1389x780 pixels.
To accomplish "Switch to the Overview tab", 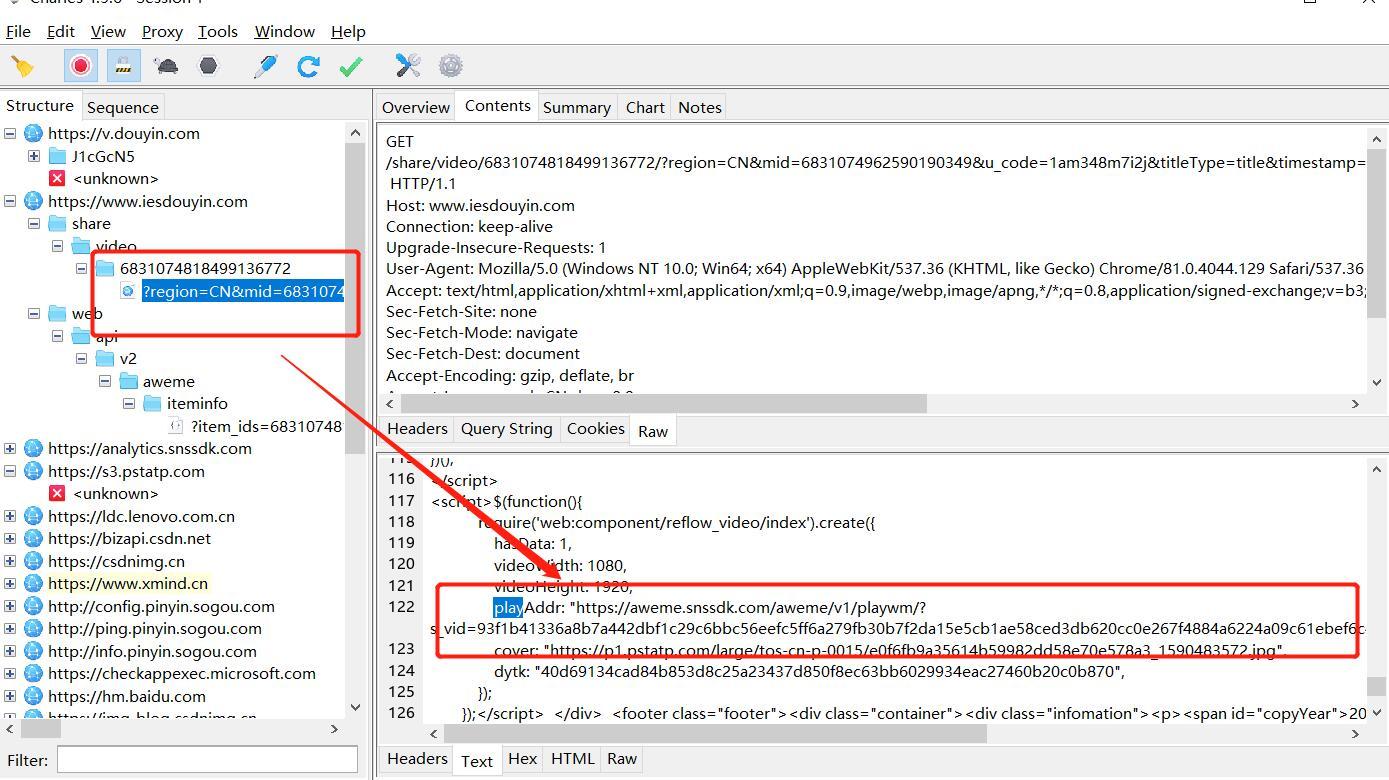I will coord(416,107).
